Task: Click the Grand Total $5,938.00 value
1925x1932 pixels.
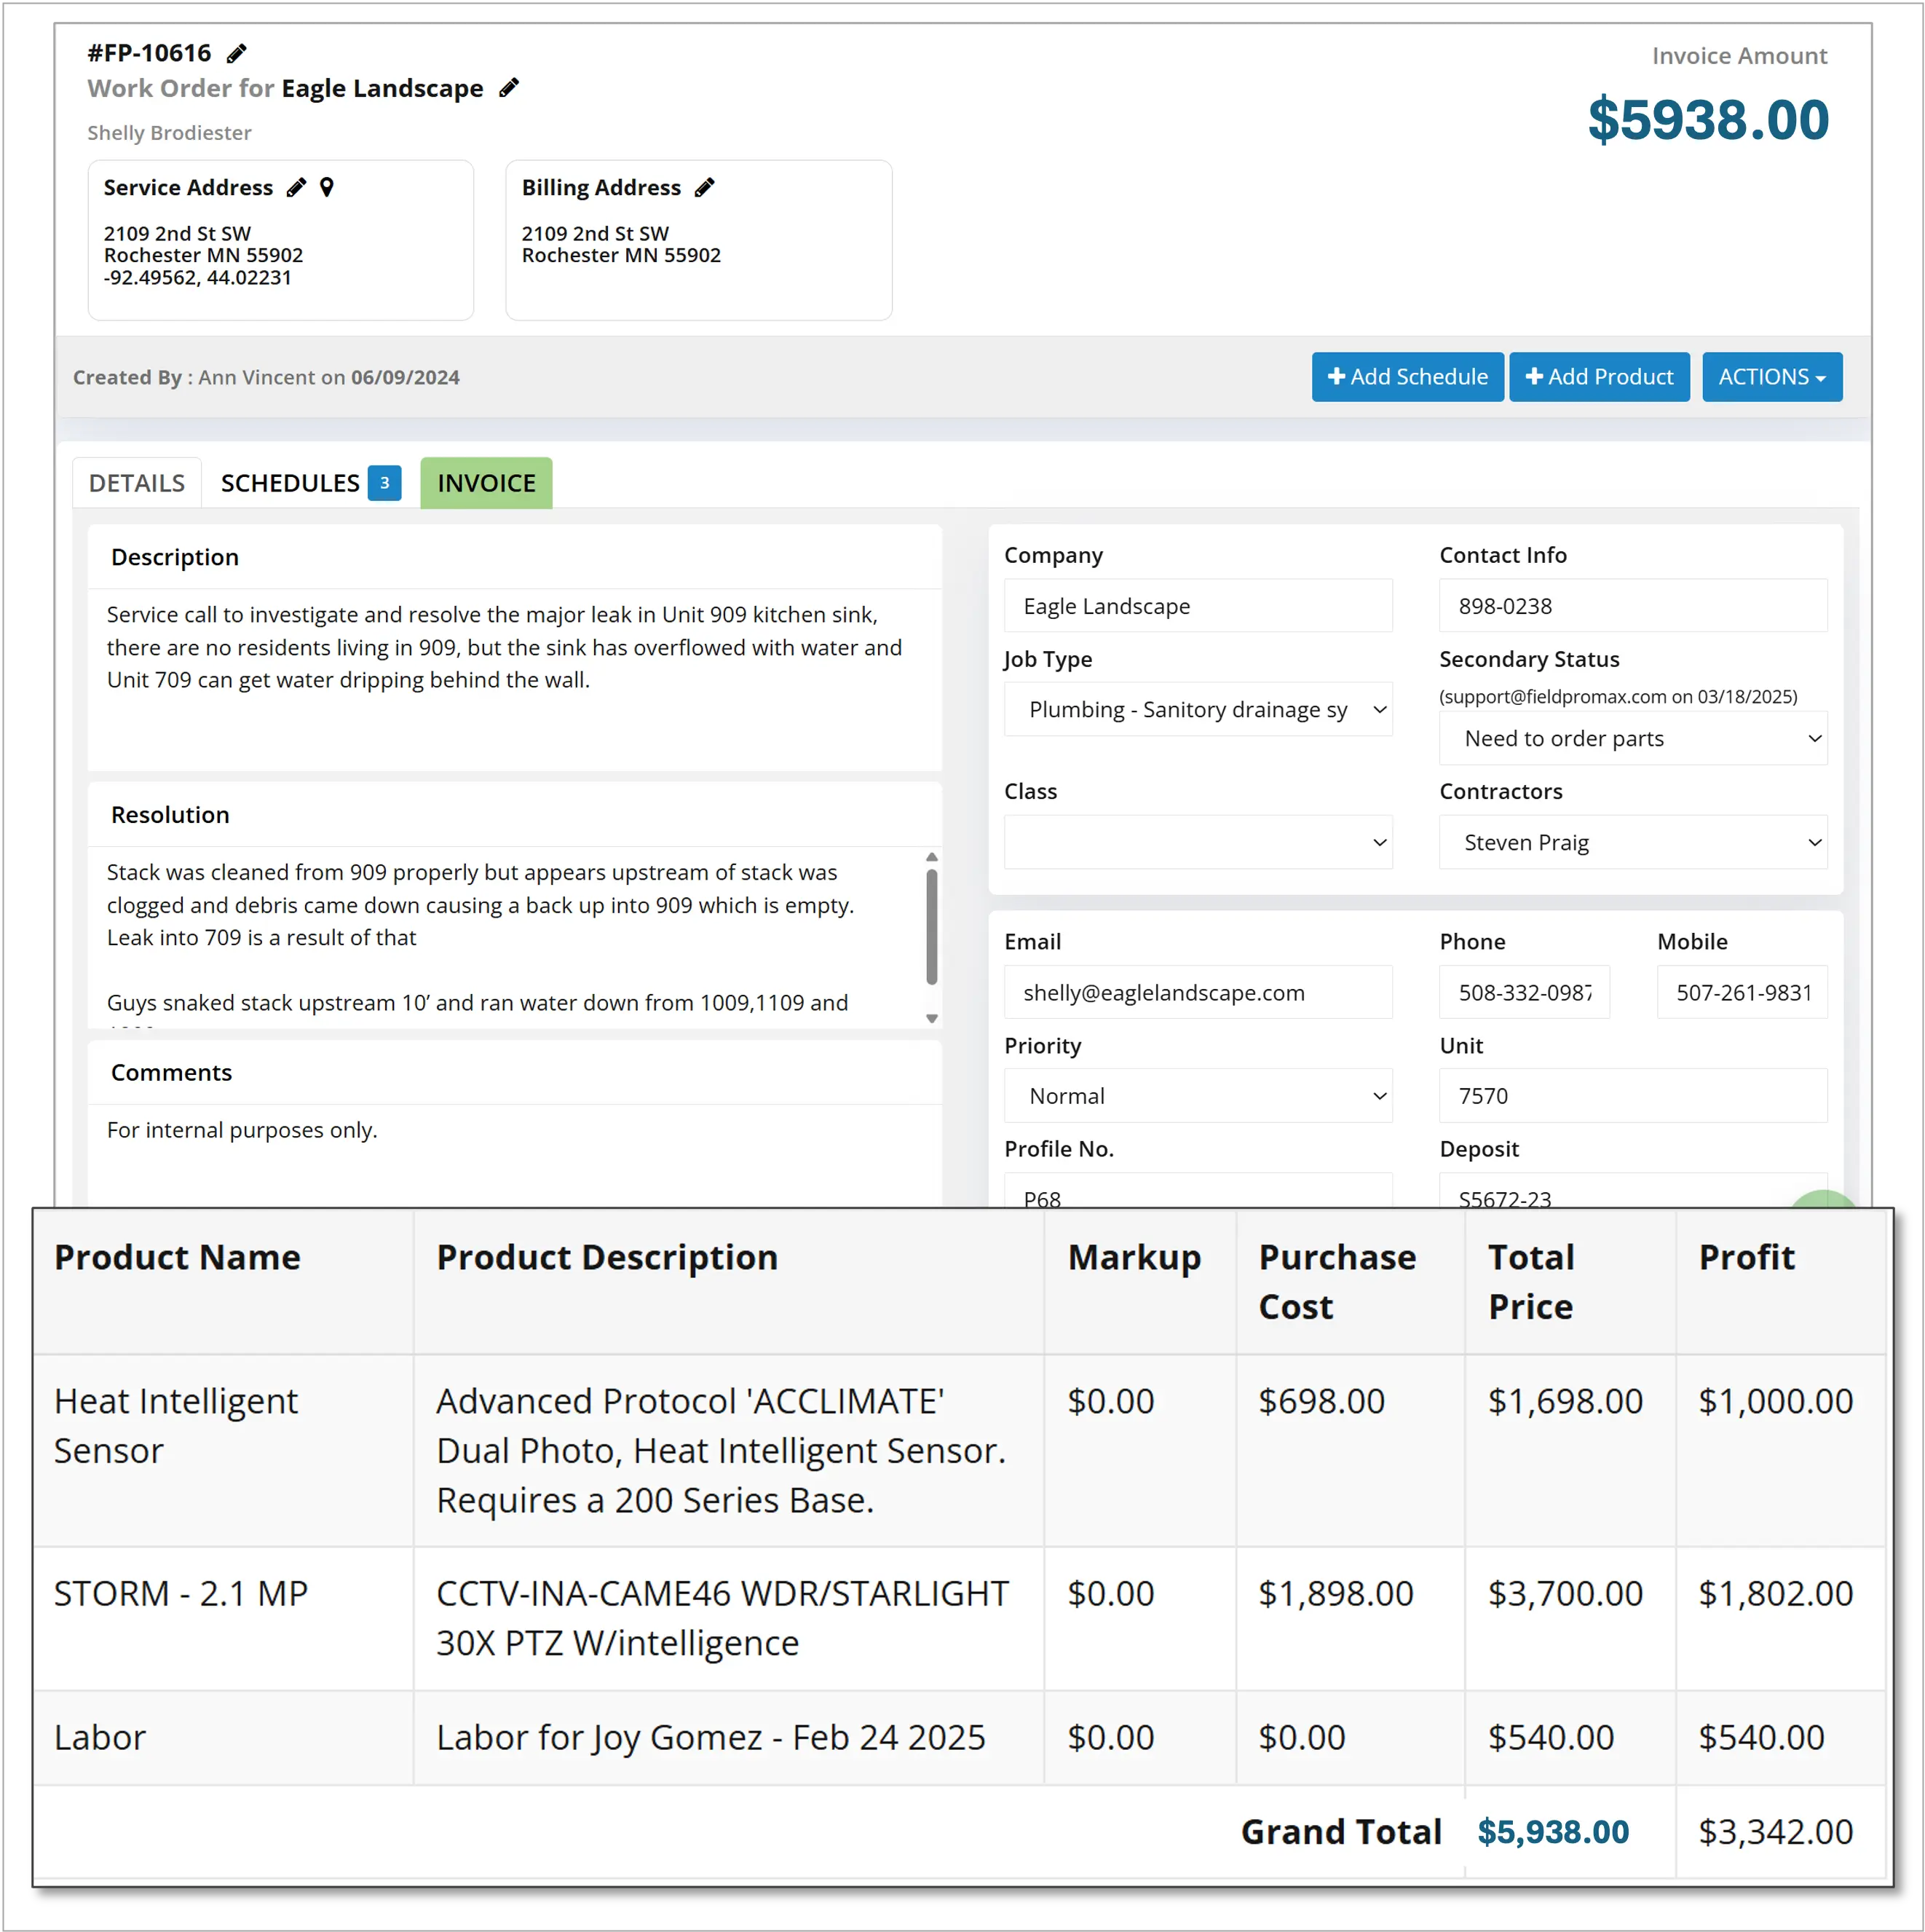Action: point(1553,1832)
